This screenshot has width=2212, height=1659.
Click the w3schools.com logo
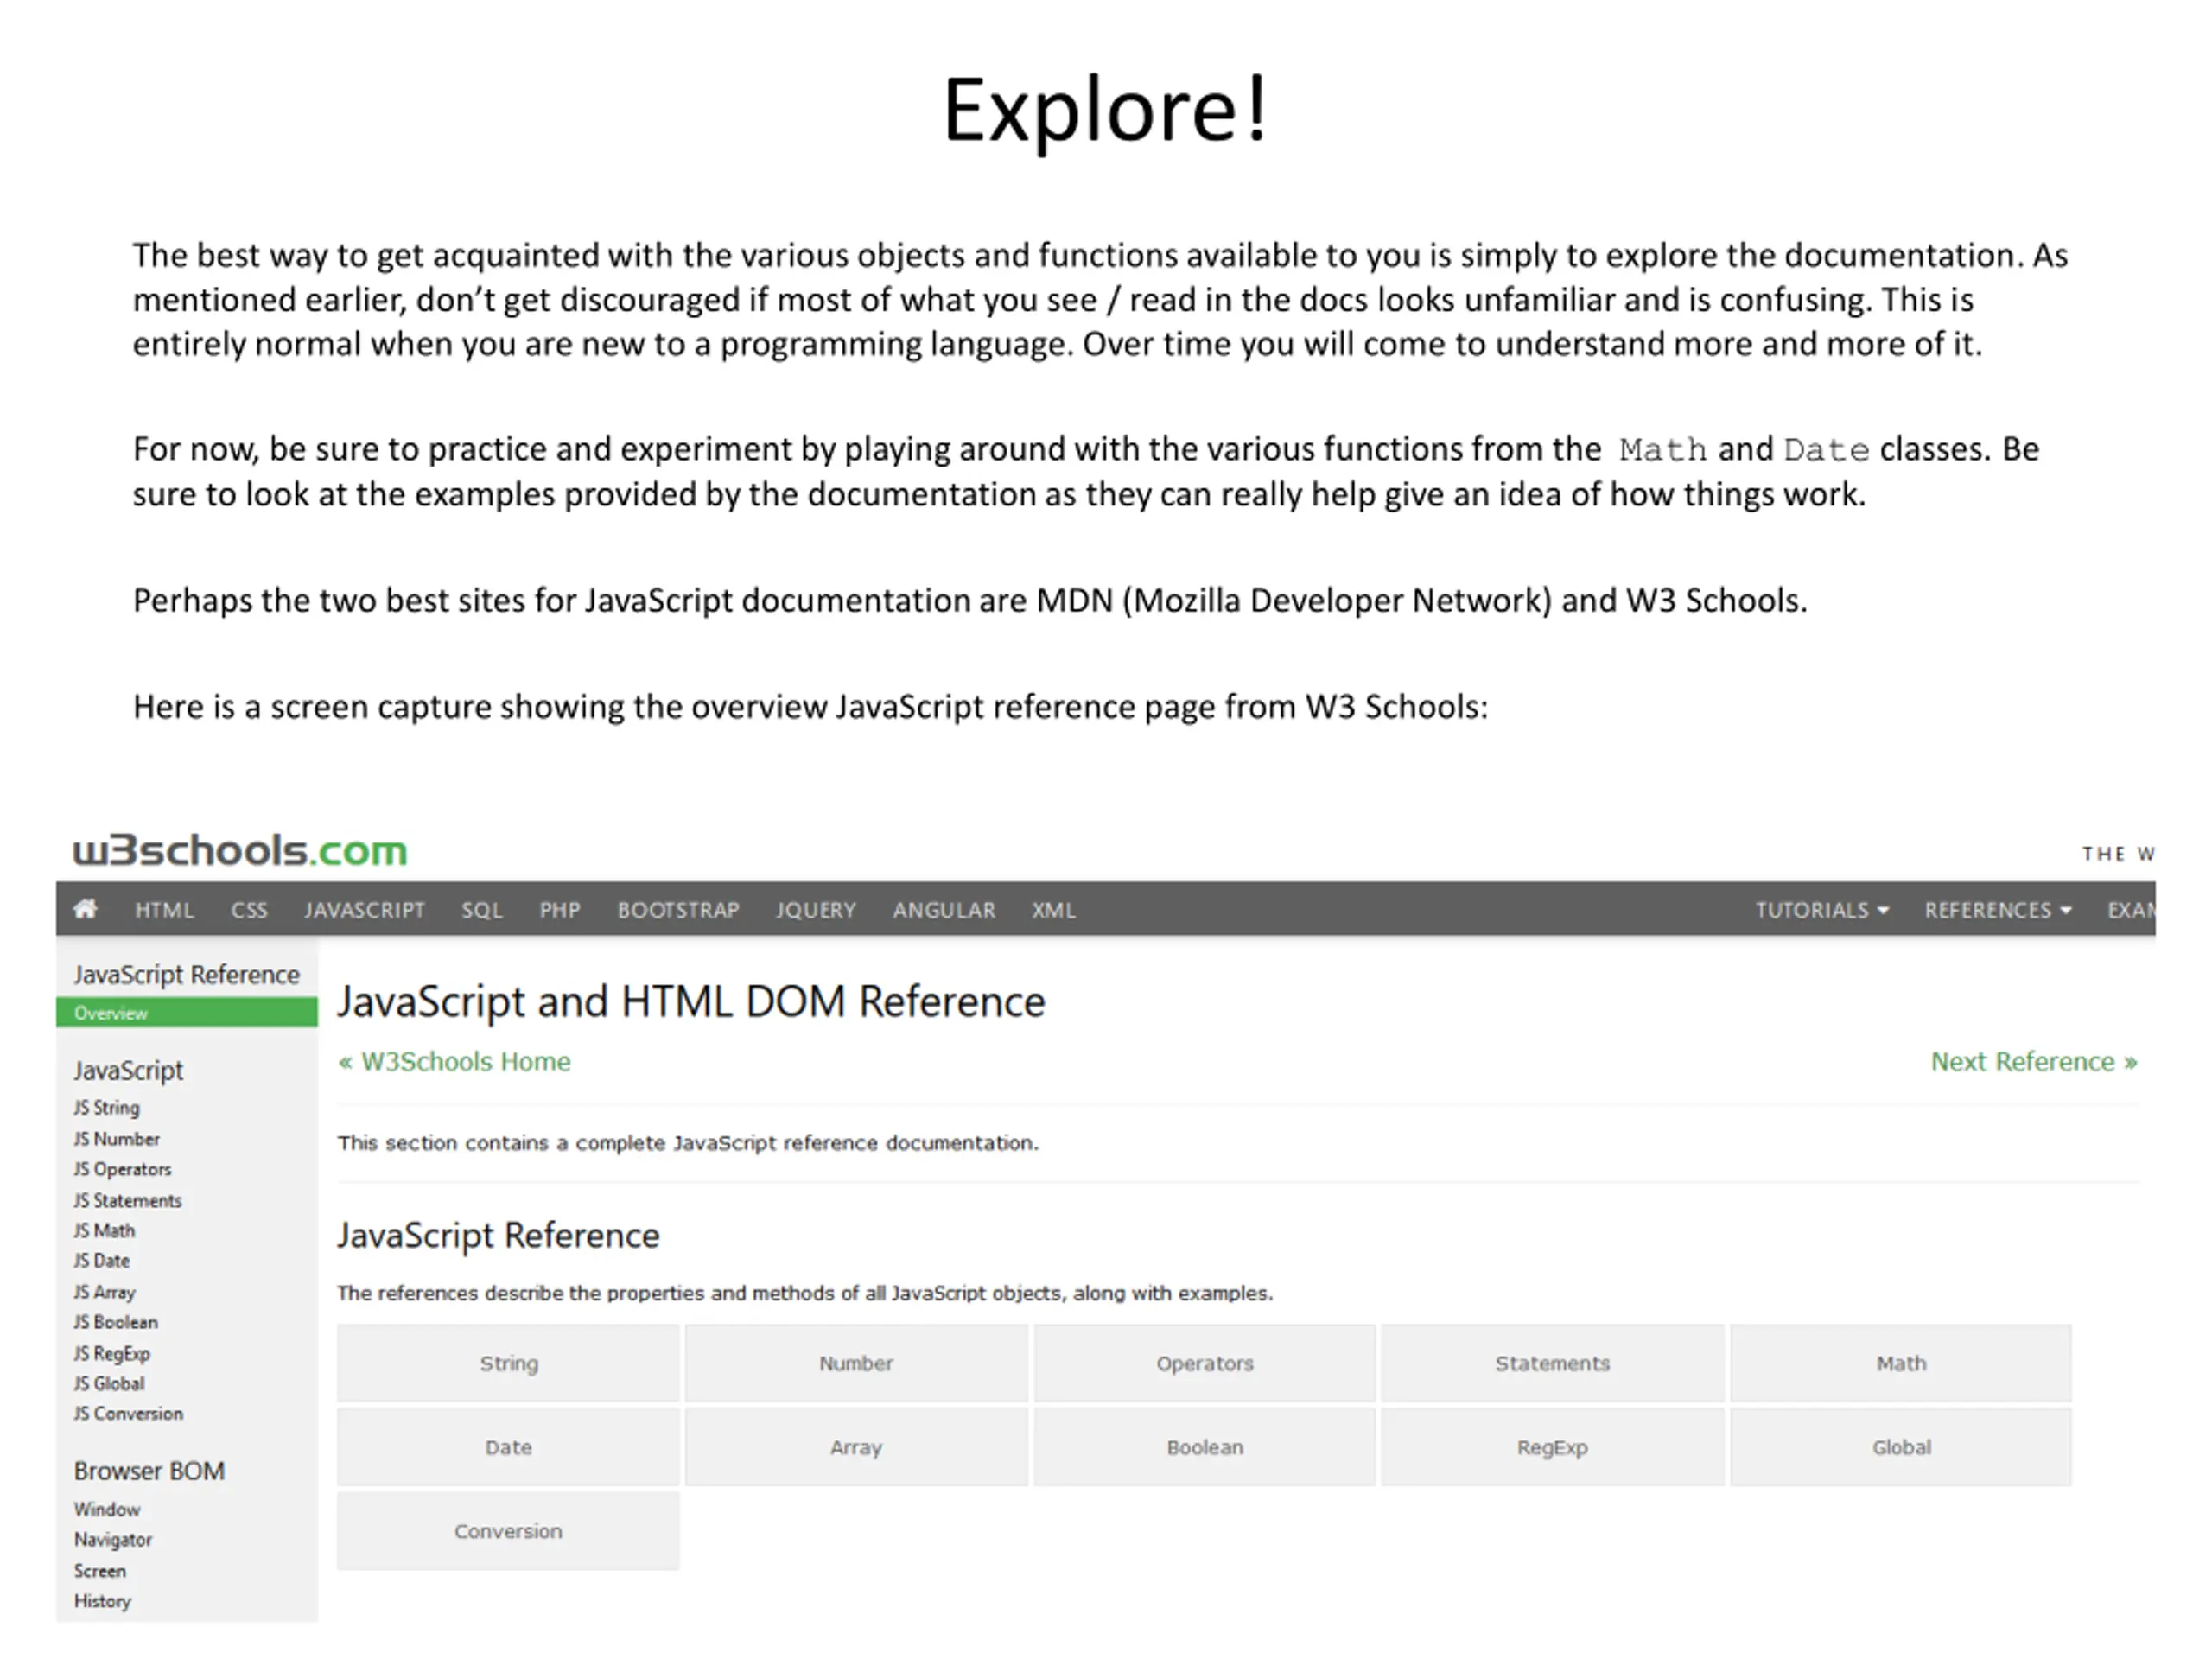click(x=240, y=850)
